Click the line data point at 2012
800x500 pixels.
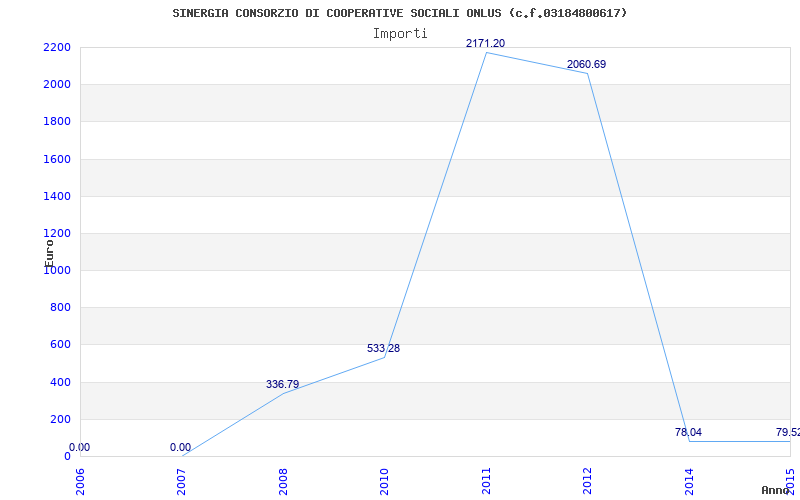pyautogui.click(x=587, y=73)
